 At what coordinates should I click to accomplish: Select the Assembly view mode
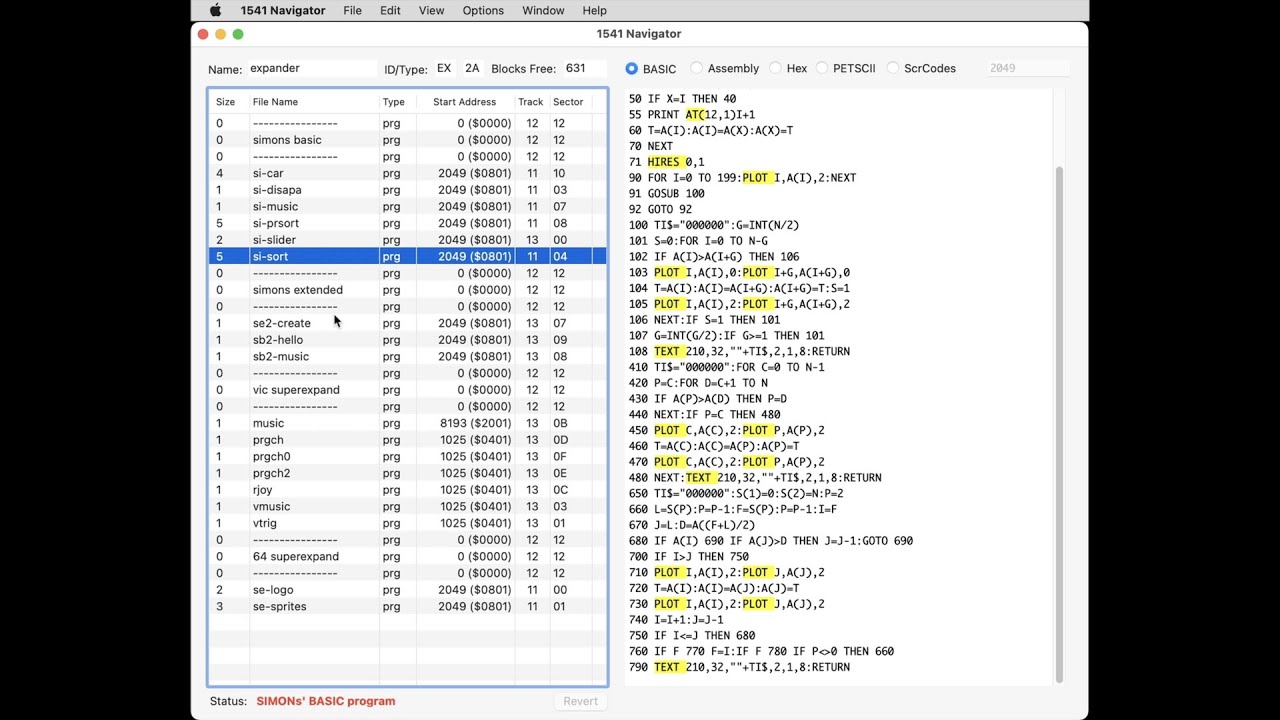coord(724,69)
